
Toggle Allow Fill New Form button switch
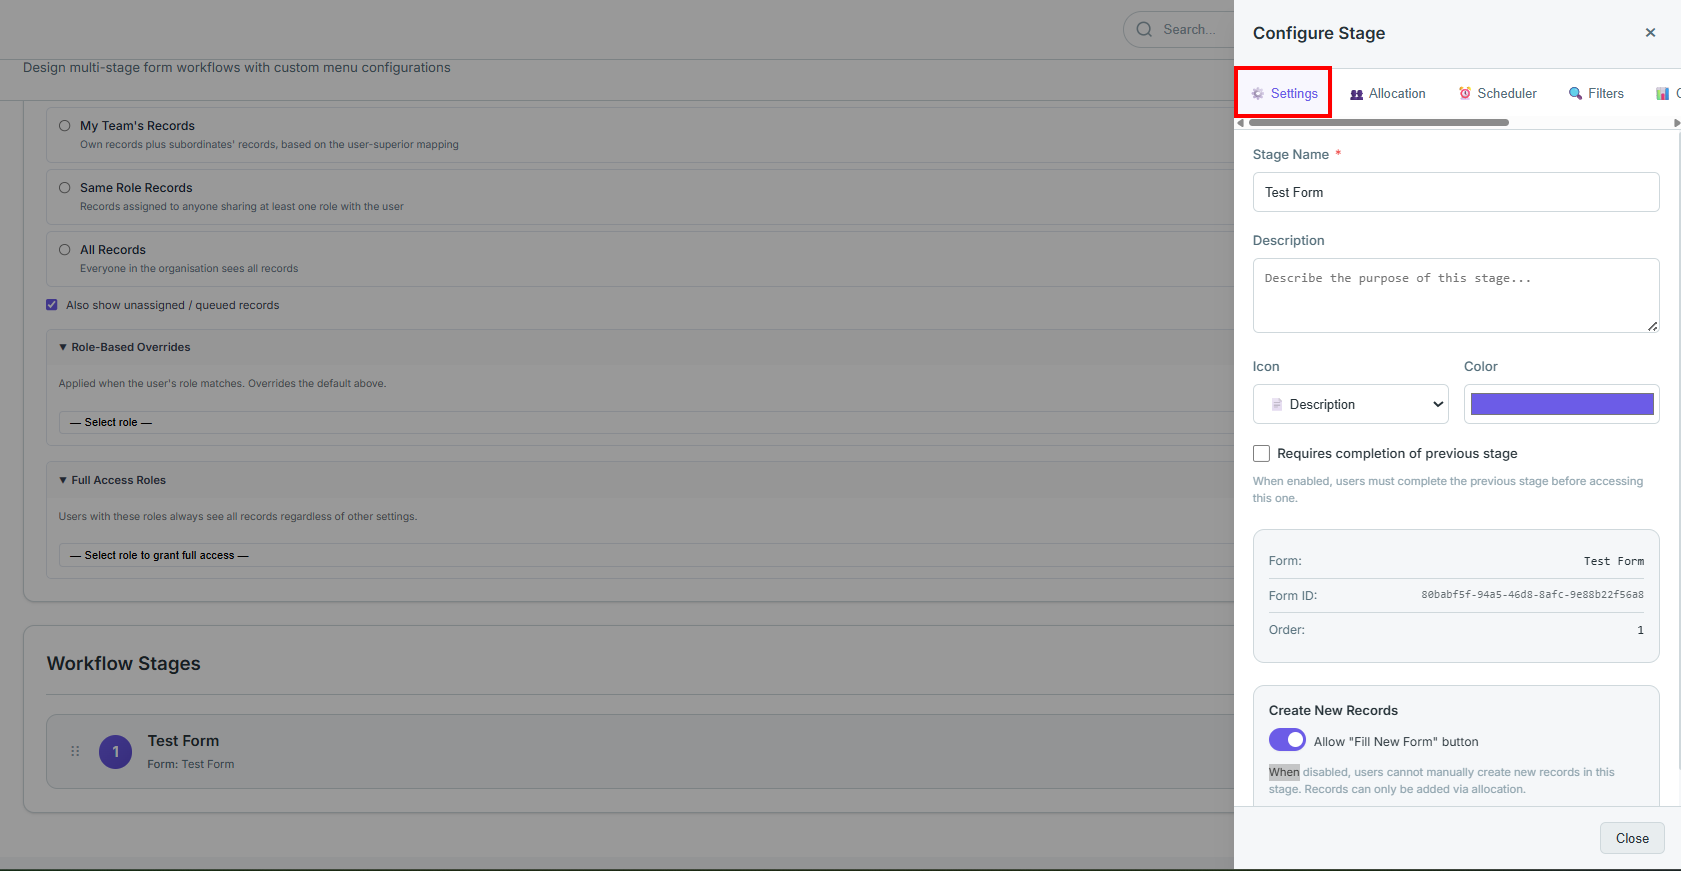tap(1287, 740)
